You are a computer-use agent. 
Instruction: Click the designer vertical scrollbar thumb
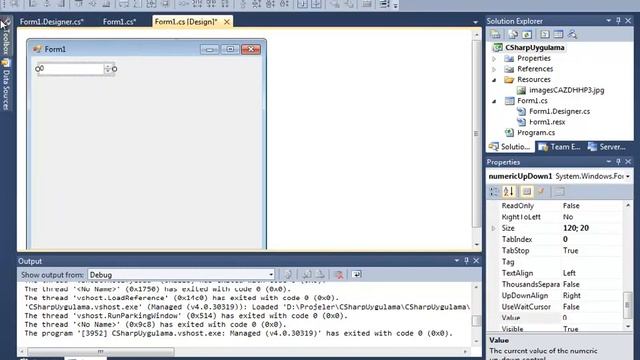pyautogui.click(x=476, y=133)
